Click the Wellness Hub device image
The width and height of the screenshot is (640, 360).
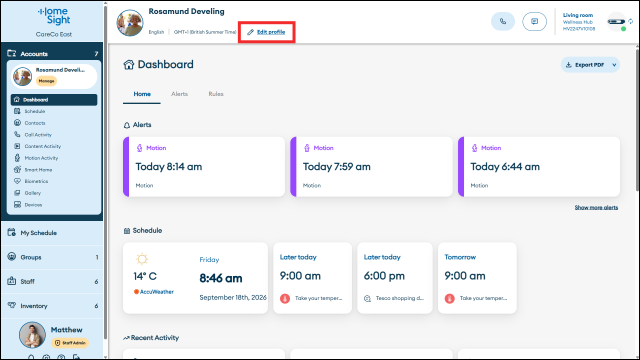tap(616, 22)
